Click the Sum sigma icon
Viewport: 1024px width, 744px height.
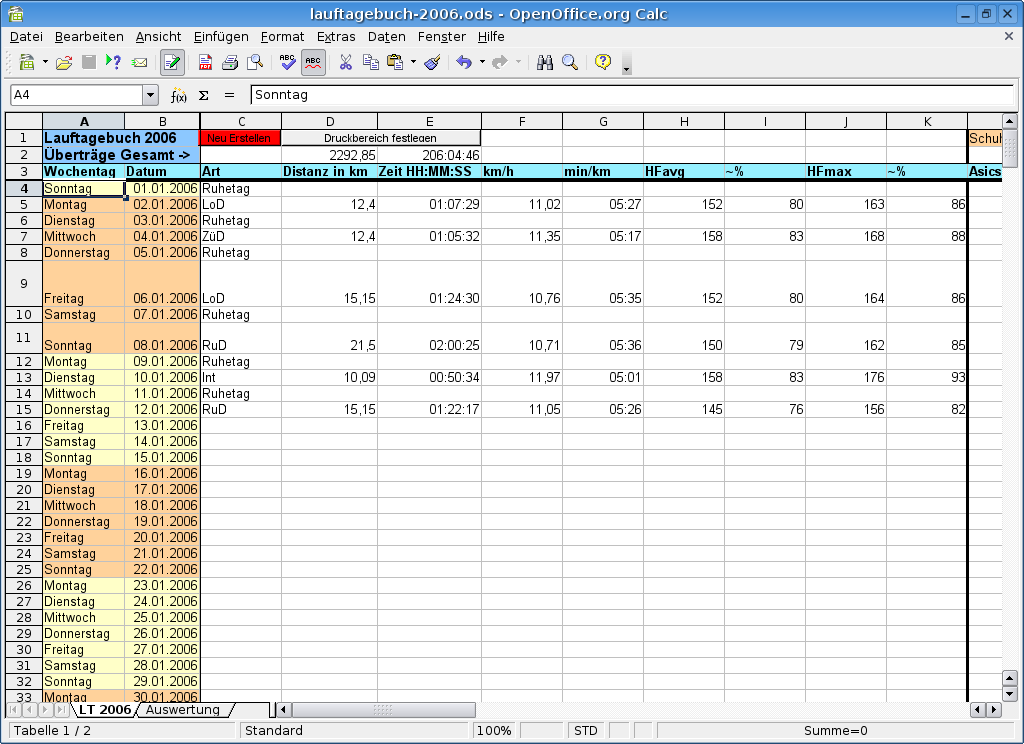204,95
